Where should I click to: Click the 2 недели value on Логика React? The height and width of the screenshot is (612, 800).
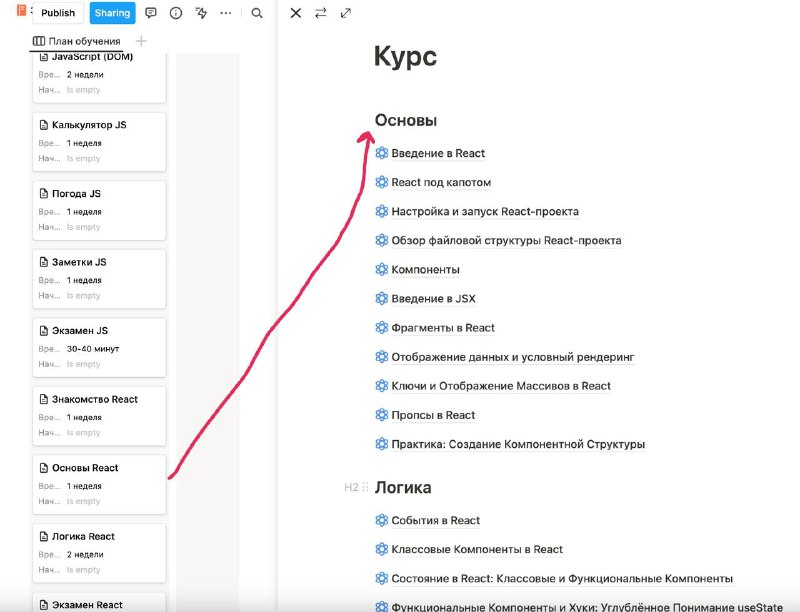coord(85,554)
